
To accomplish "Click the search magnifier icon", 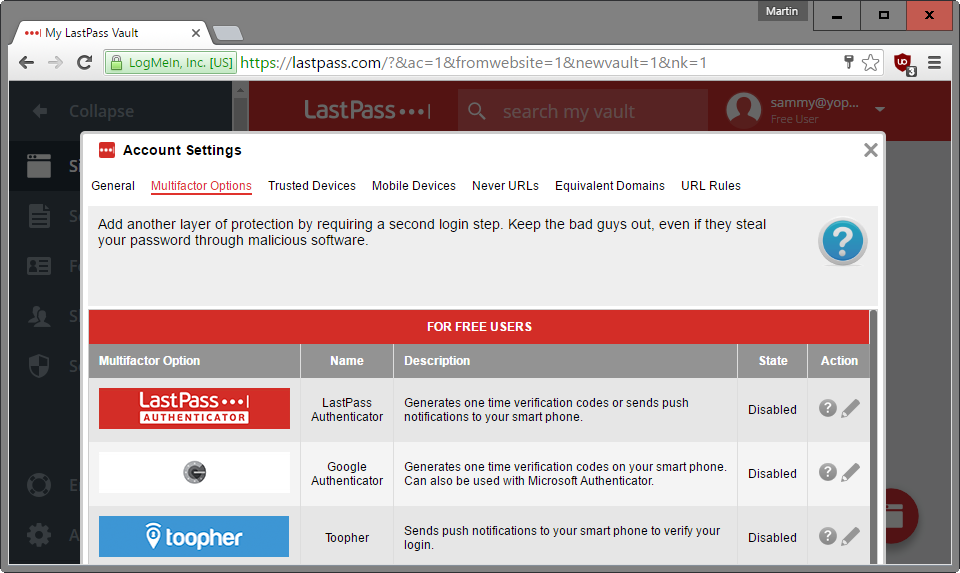I will [476, 111].
